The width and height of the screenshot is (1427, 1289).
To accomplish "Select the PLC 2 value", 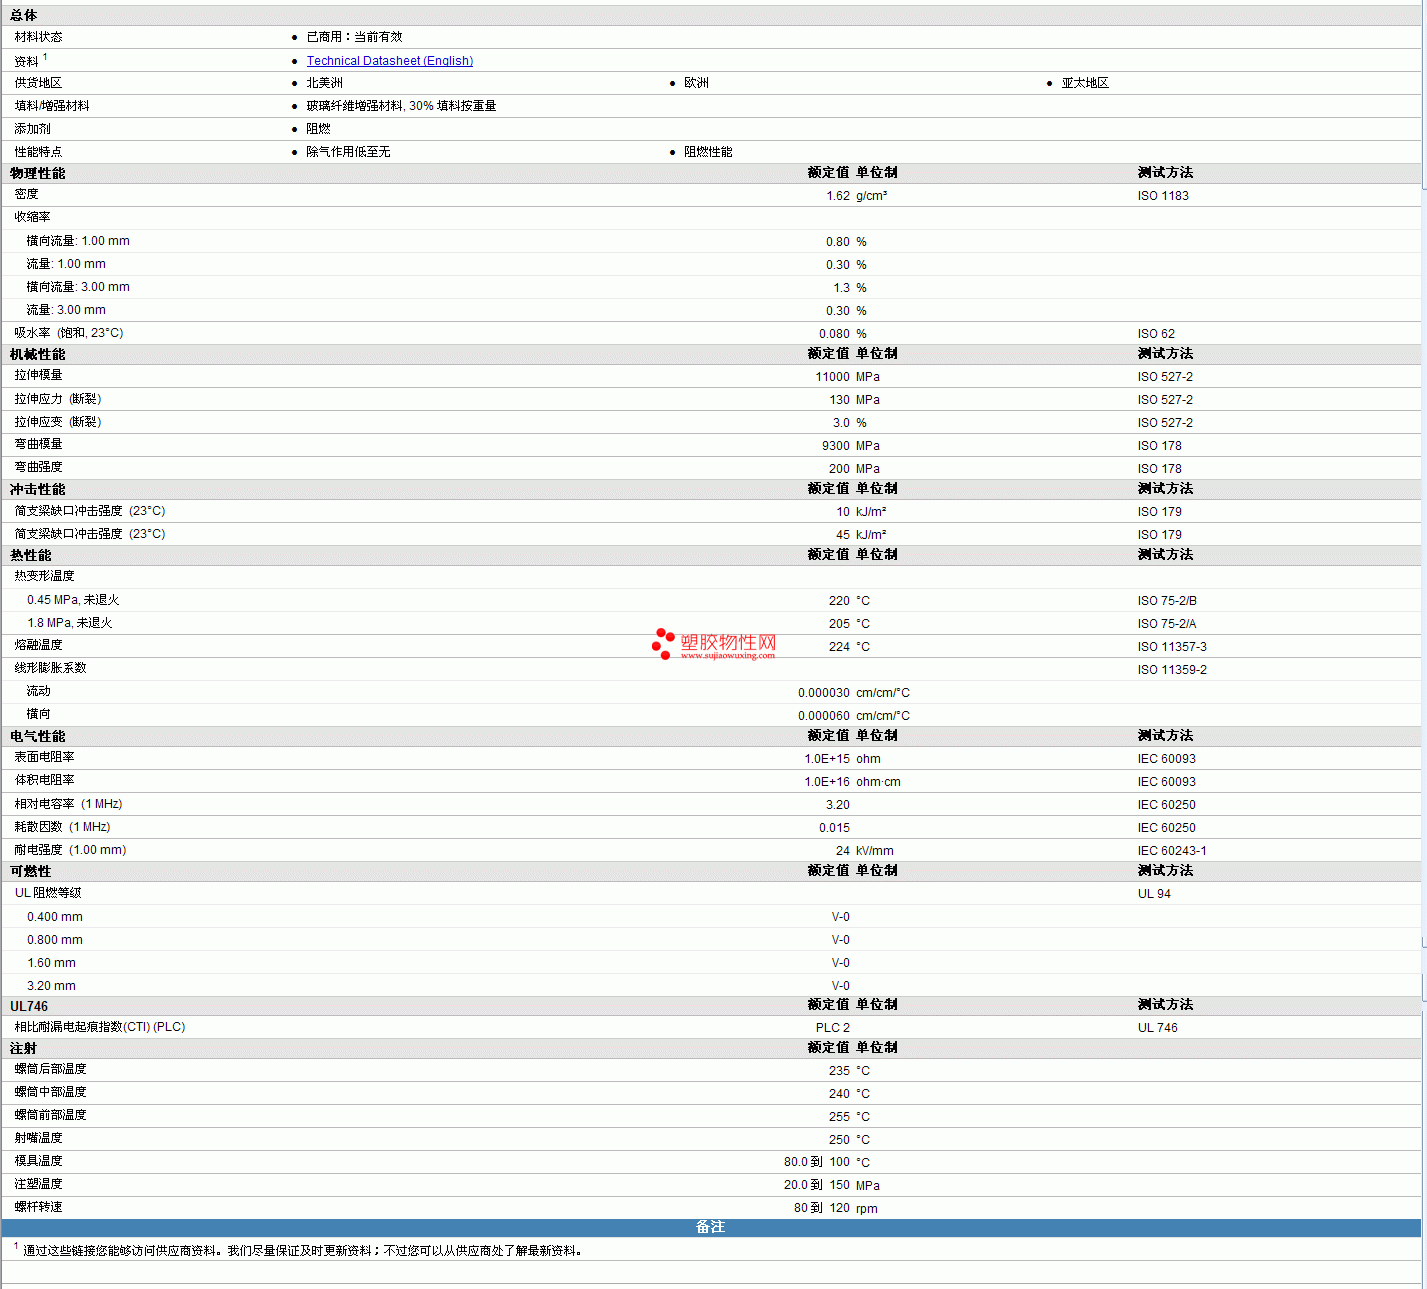I will pos(833,1028).
